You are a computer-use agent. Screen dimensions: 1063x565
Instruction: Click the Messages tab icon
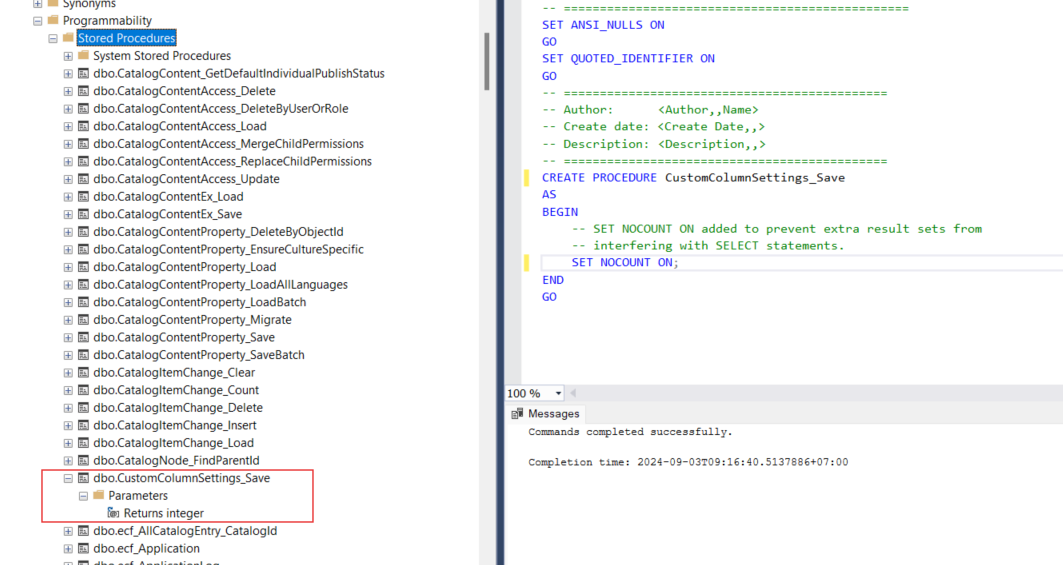pos(517,414)
